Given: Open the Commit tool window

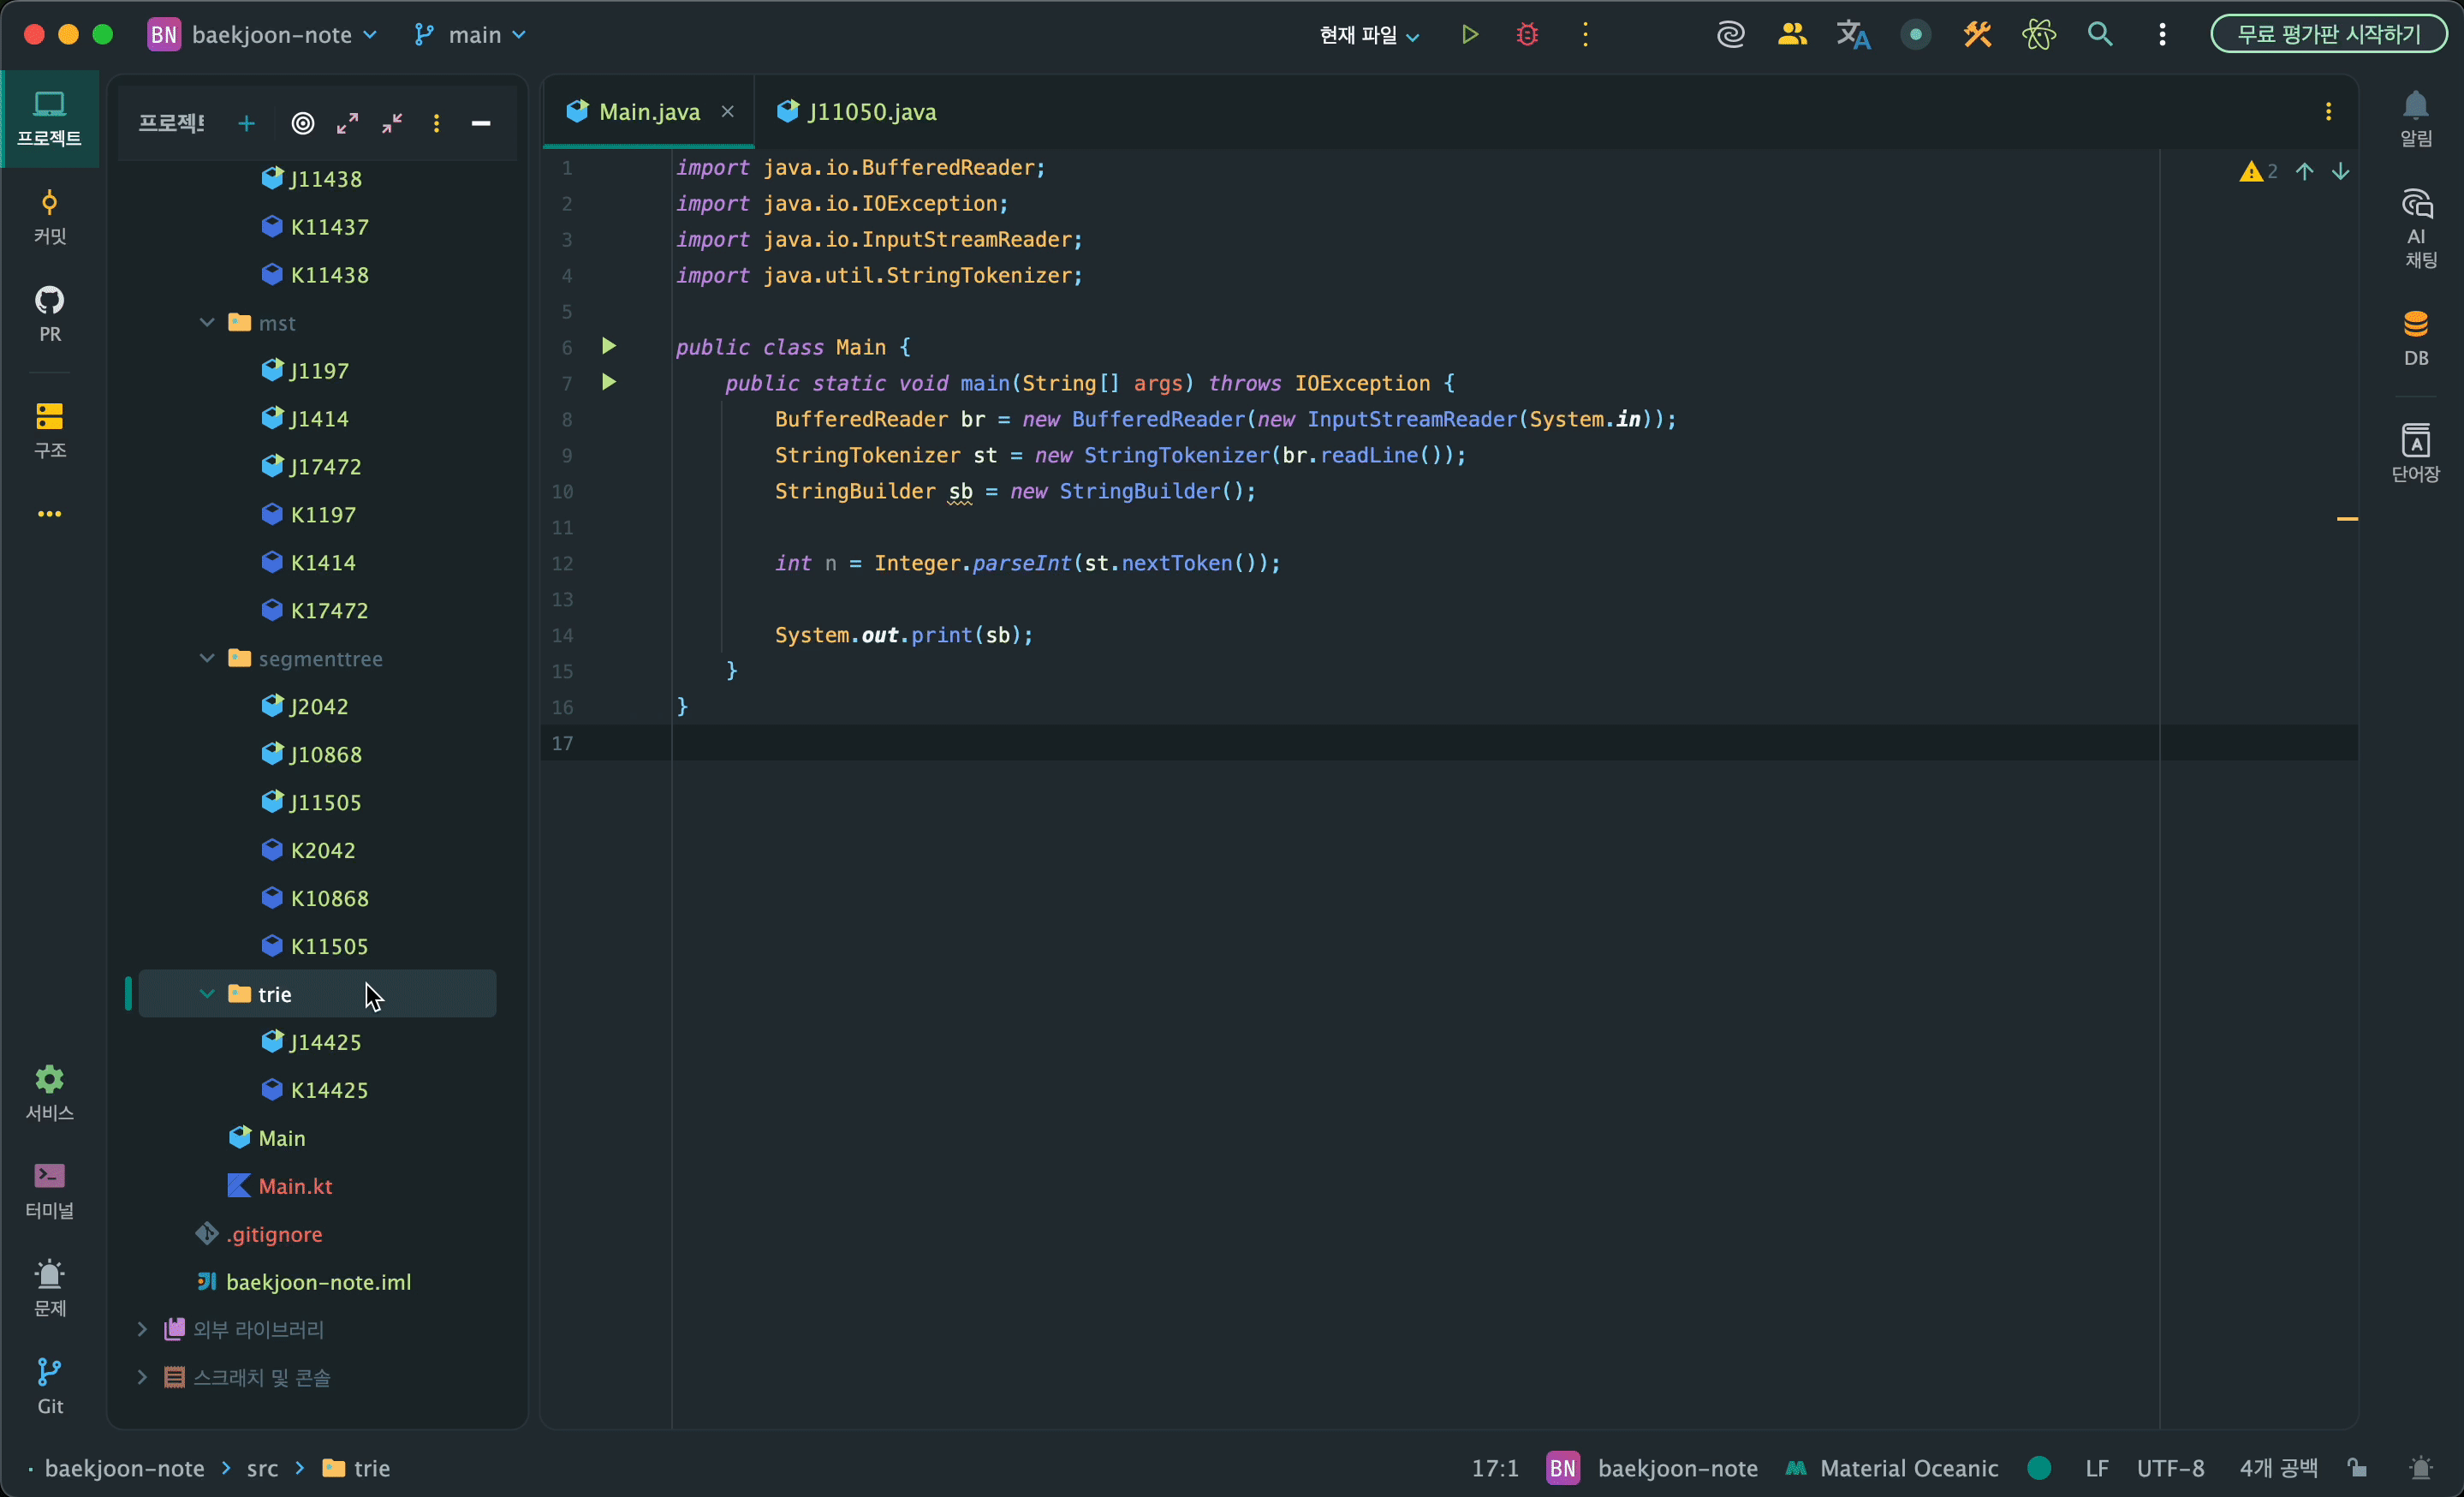Looking at the screenshot, I should (x=49, y=216).
